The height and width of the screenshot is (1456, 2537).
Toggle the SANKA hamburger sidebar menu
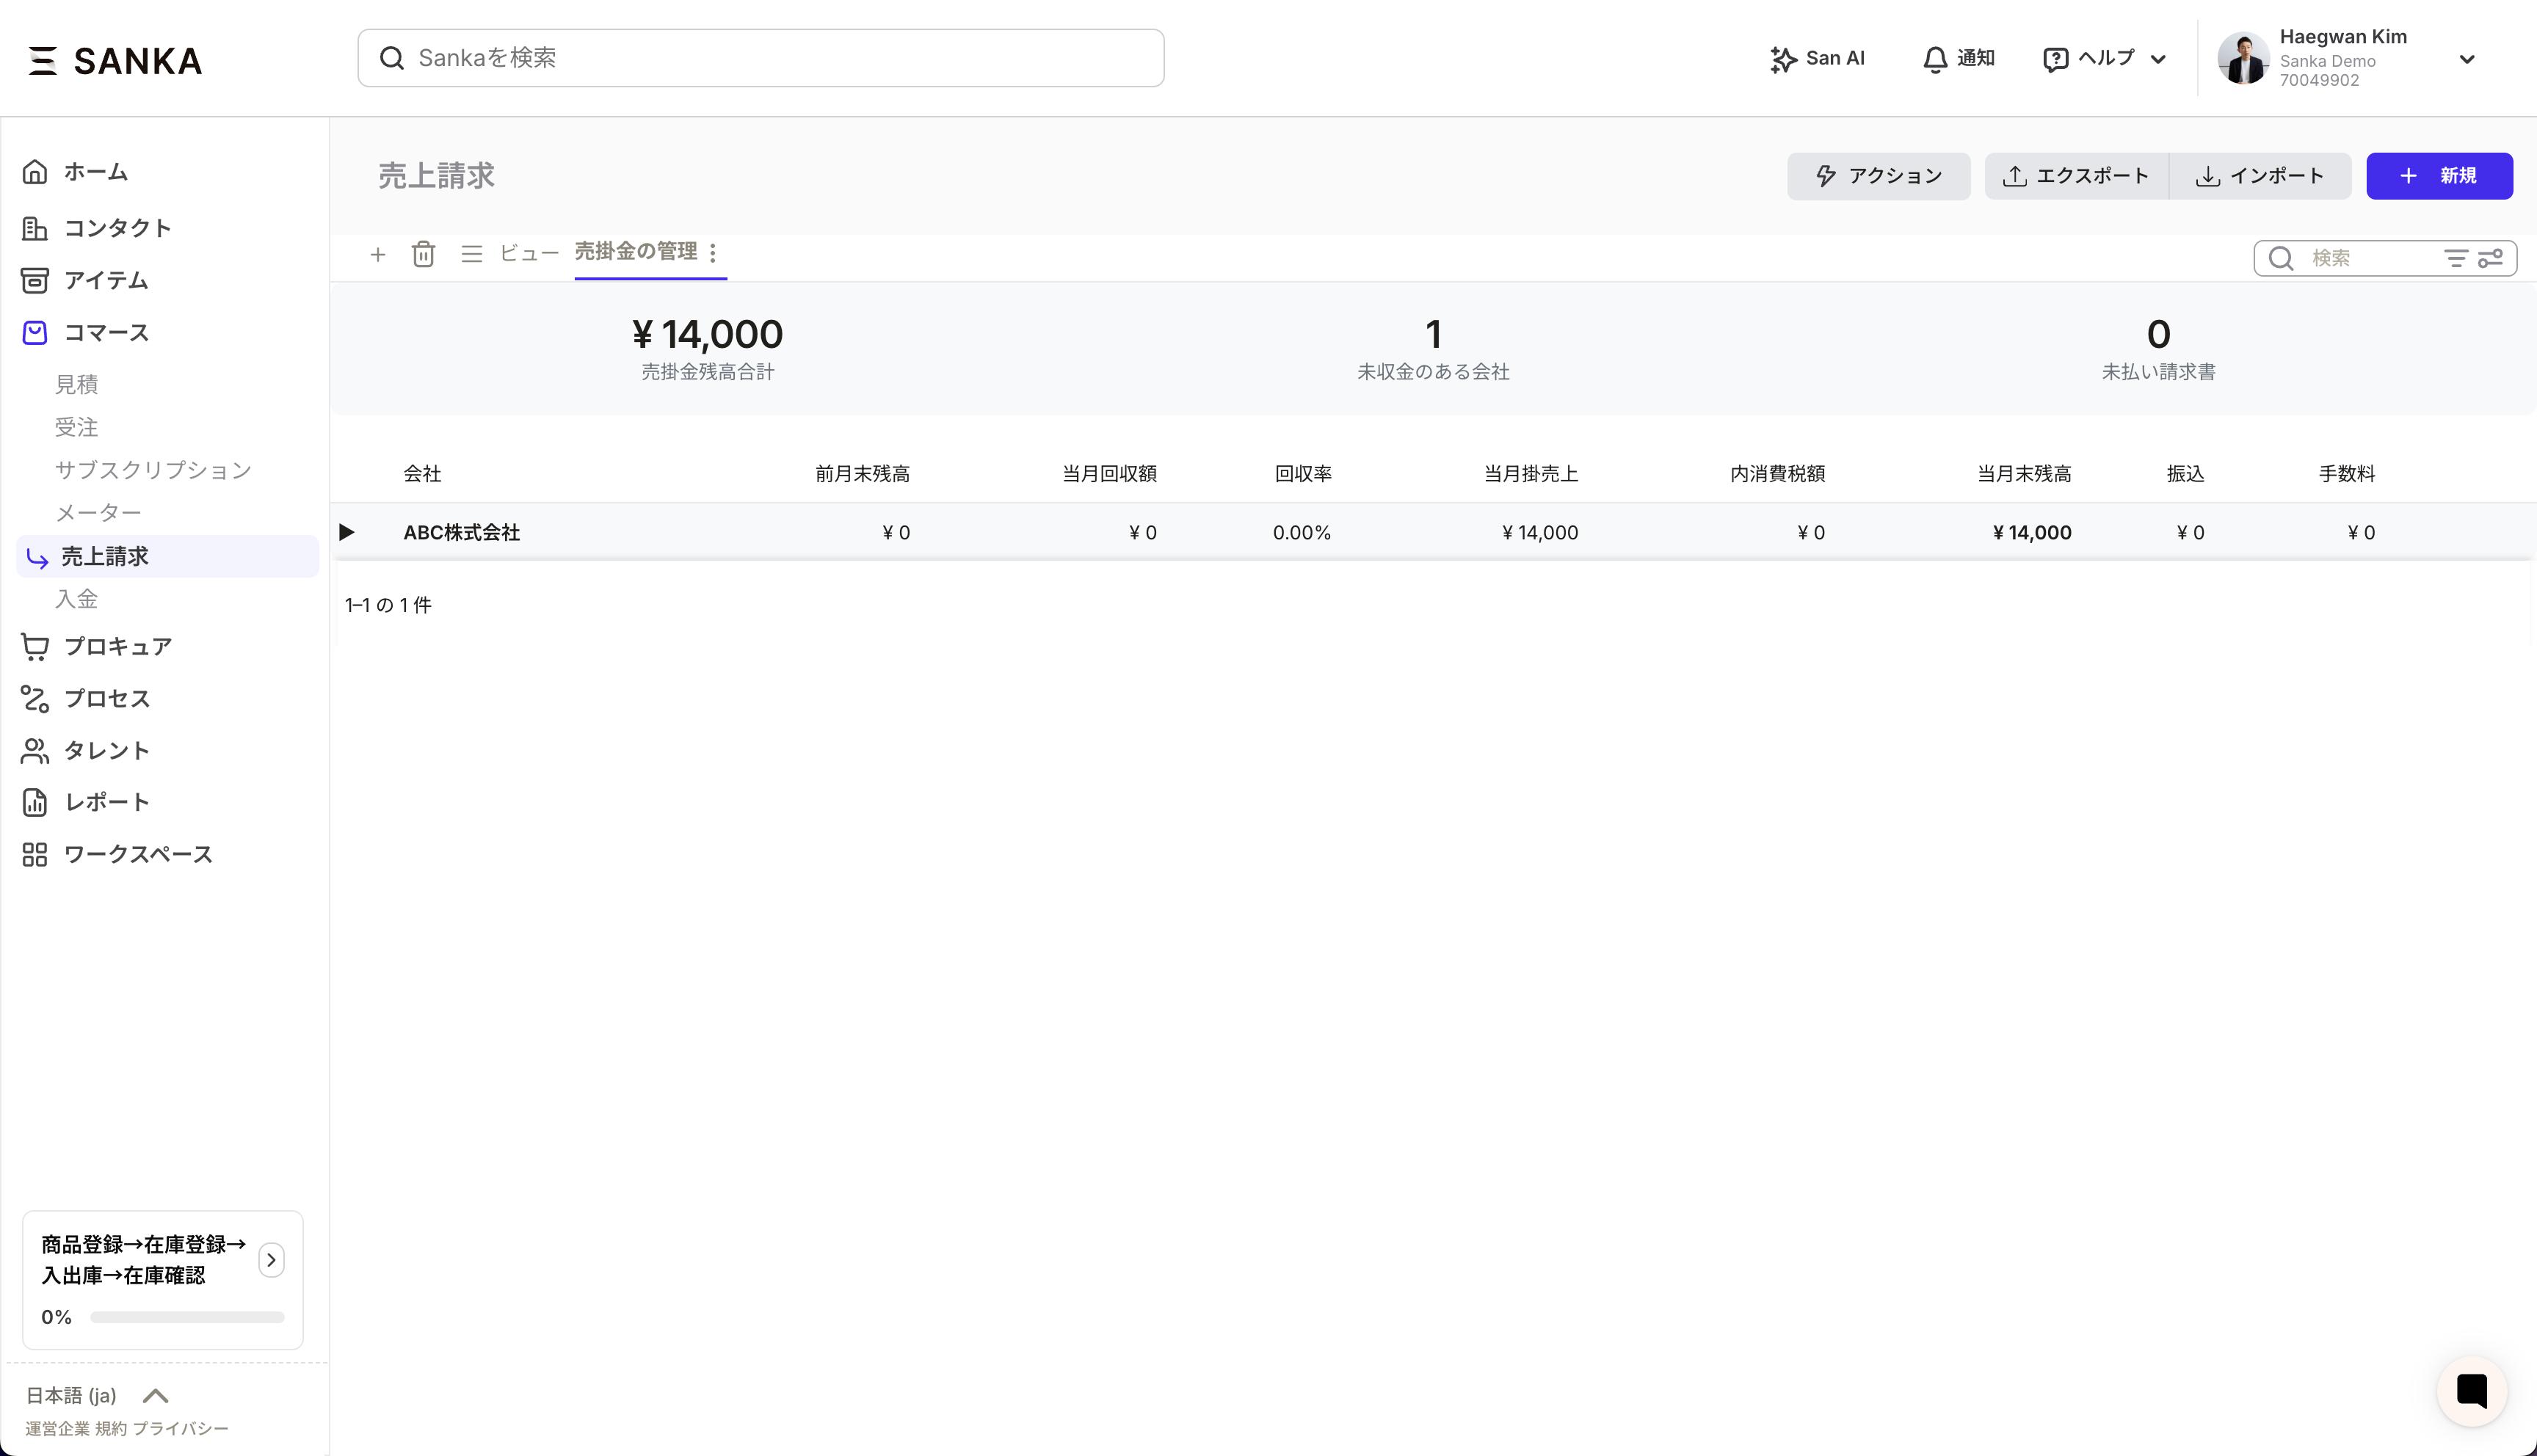coord(42,60)
